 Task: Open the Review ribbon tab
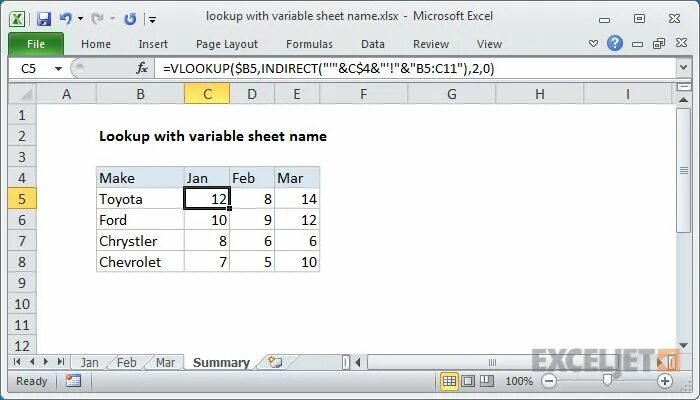[431, 44]
